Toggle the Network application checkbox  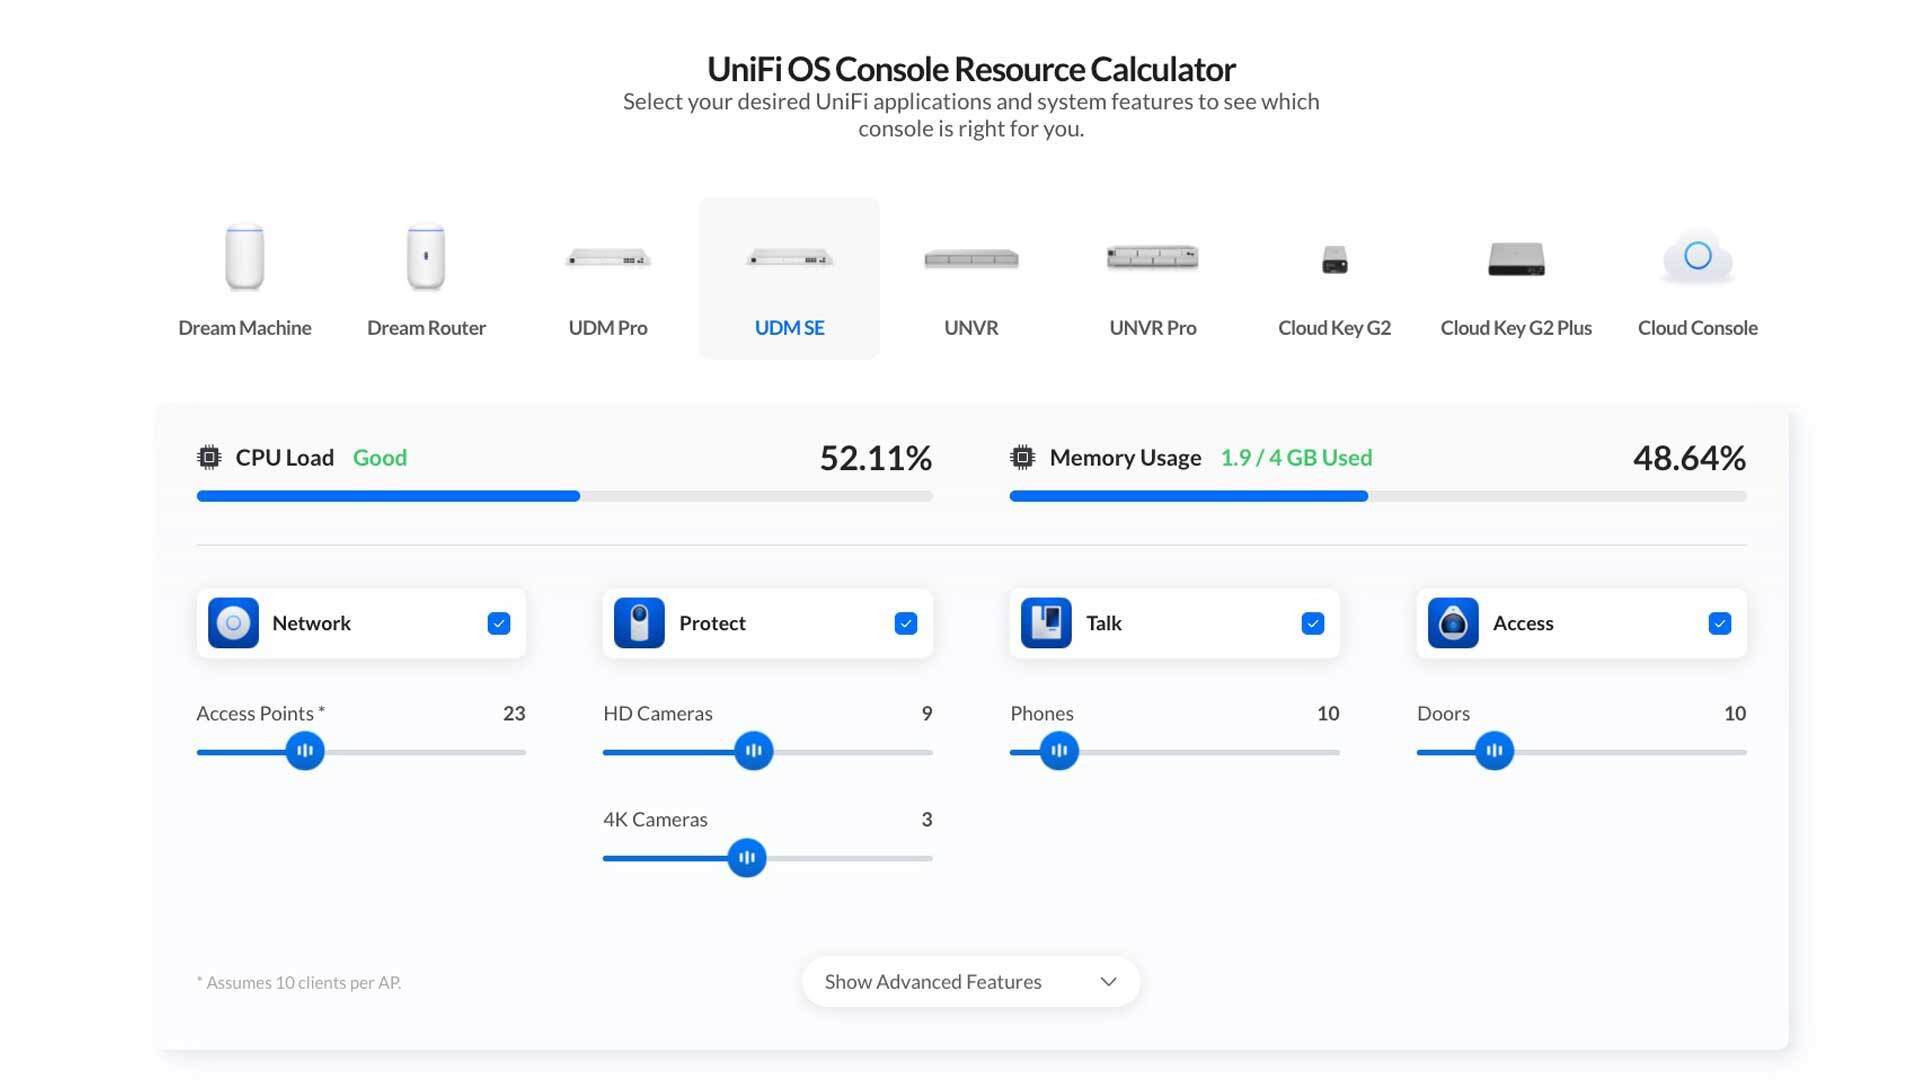[x=498, y=622]
